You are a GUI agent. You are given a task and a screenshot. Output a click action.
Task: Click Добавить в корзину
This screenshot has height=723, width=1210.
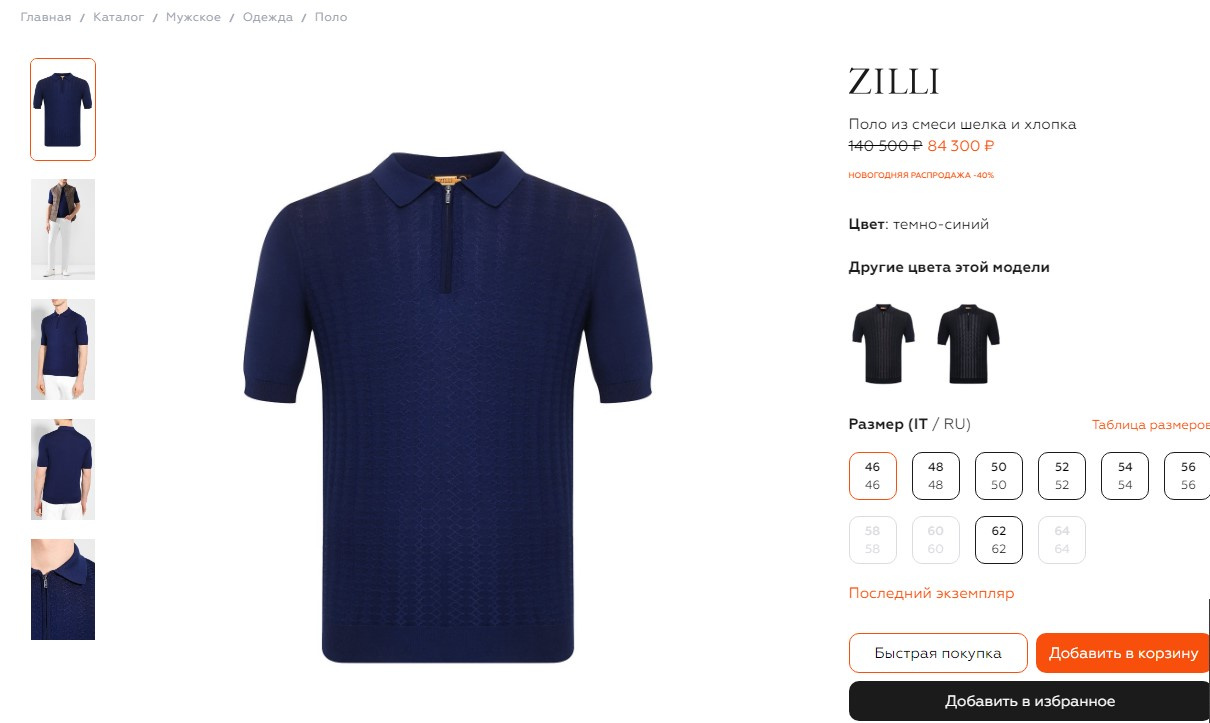tap(1123, 653)
